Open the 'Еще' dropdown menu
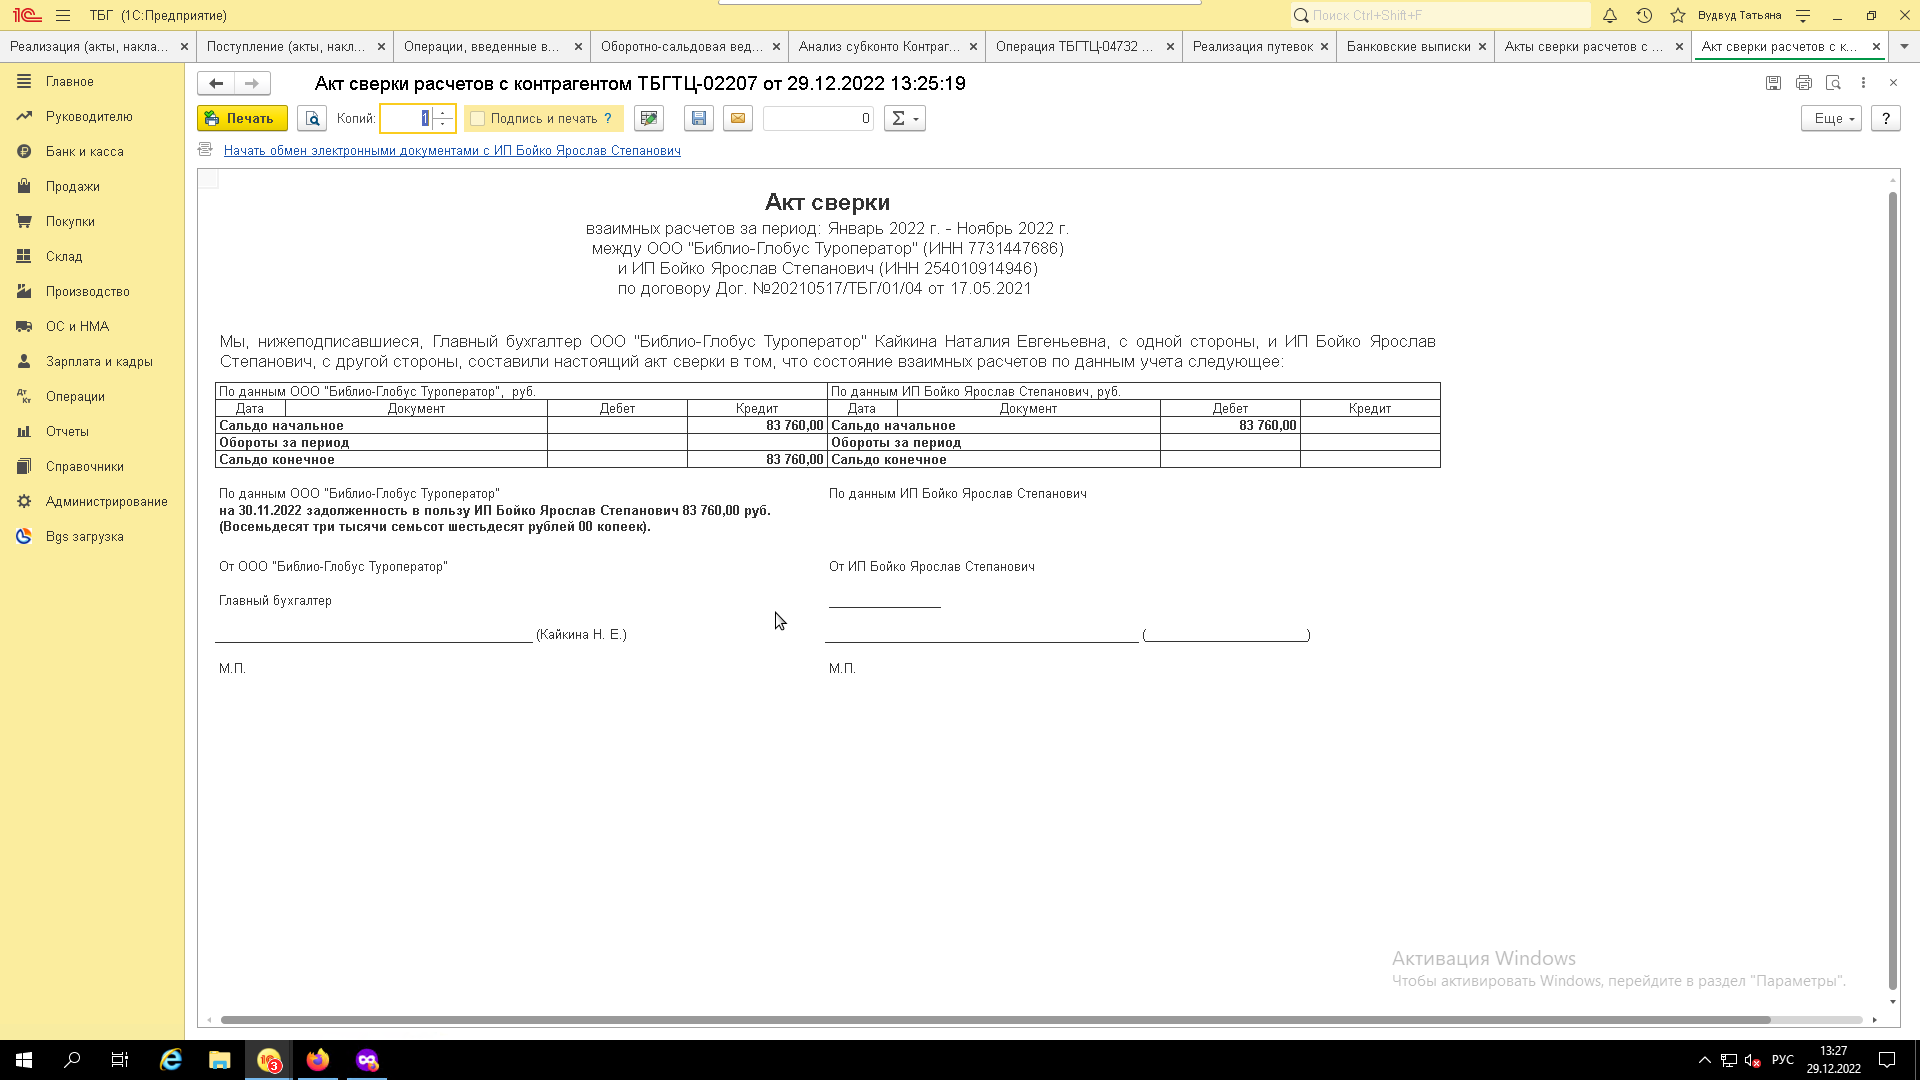The height and width of the screenshot is (1080, 1920). click(x=1831, y=118)
